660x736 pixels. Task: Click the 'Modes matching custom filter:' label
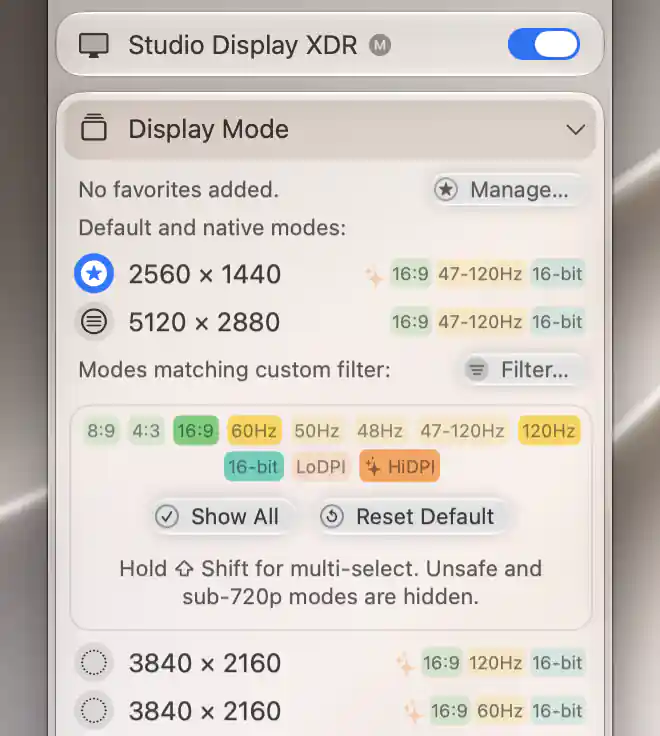point(234,370)
